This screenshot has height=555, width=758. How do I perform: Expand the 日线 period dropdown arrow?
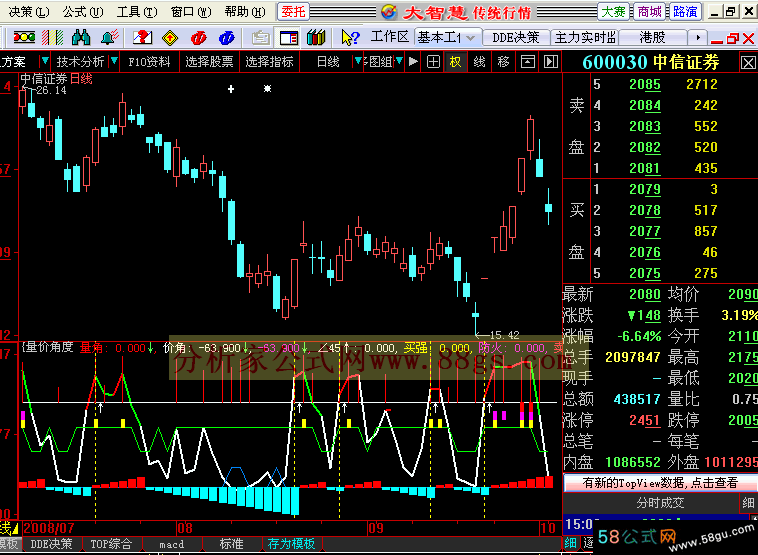click(358, 61)
